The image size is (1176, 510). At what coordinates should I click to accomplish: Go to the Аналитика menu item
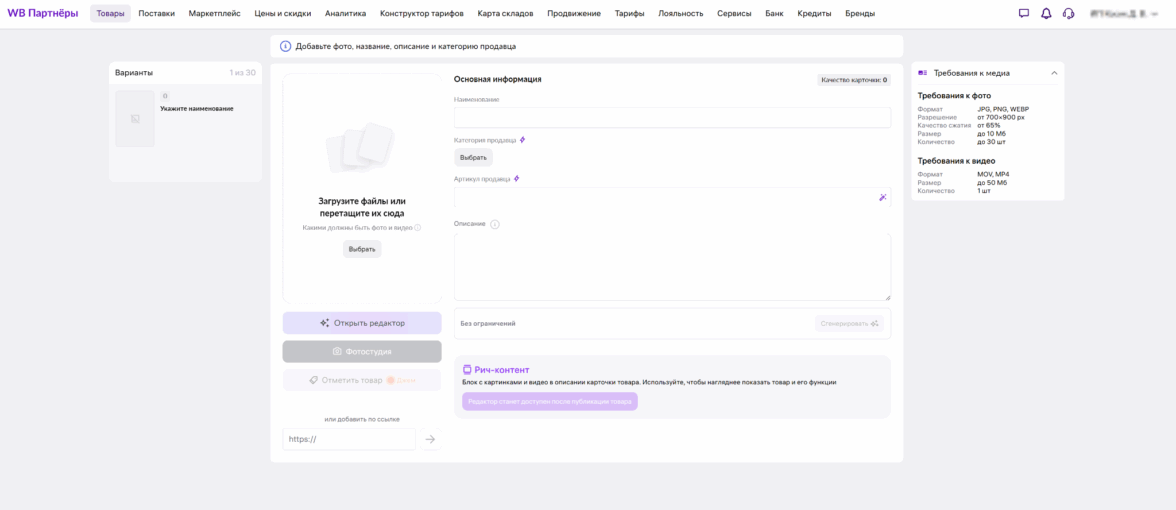coord(345,14)
